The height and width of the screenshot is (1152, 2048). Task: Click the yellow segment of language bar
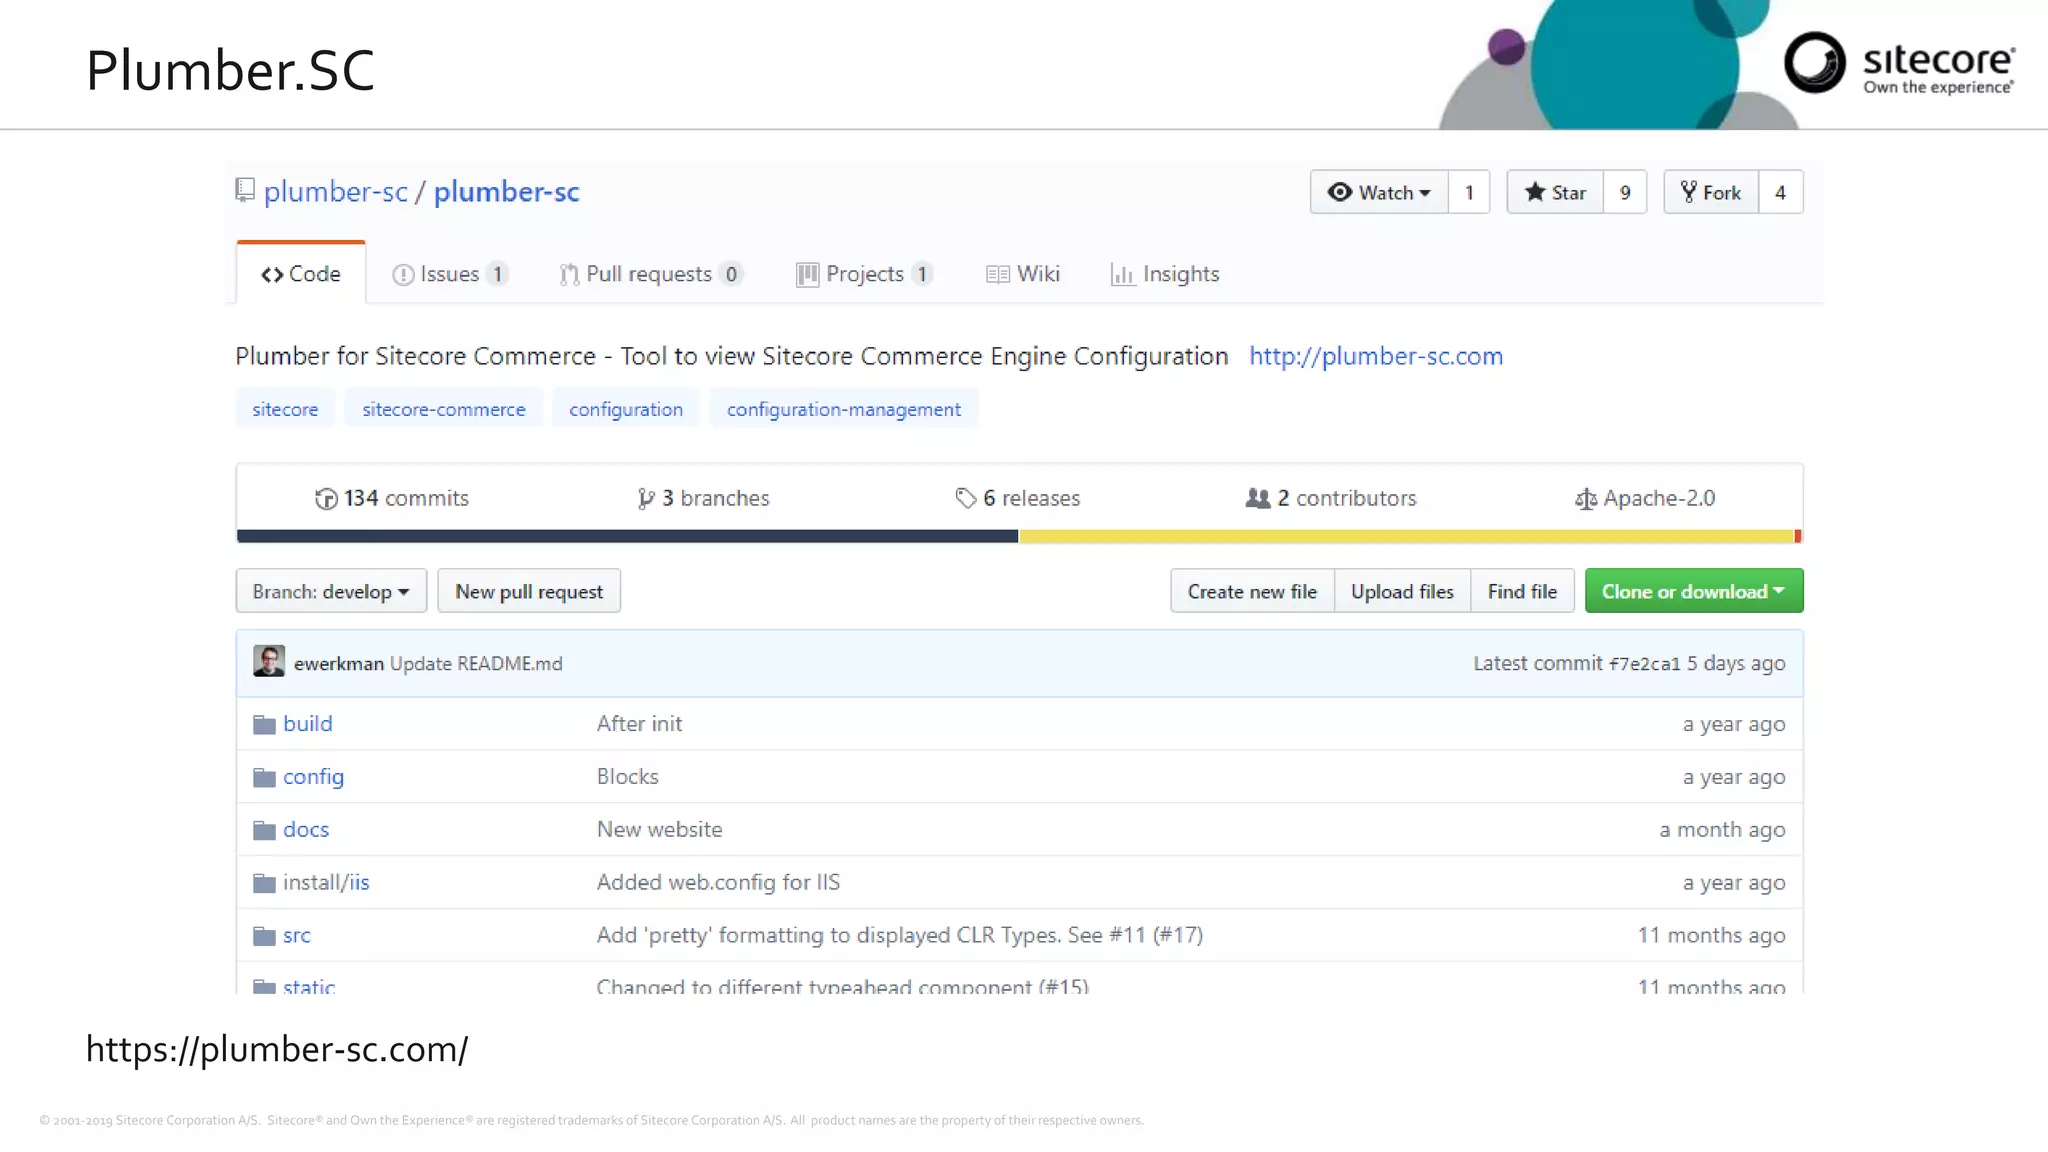click(x=1405, y=537)
